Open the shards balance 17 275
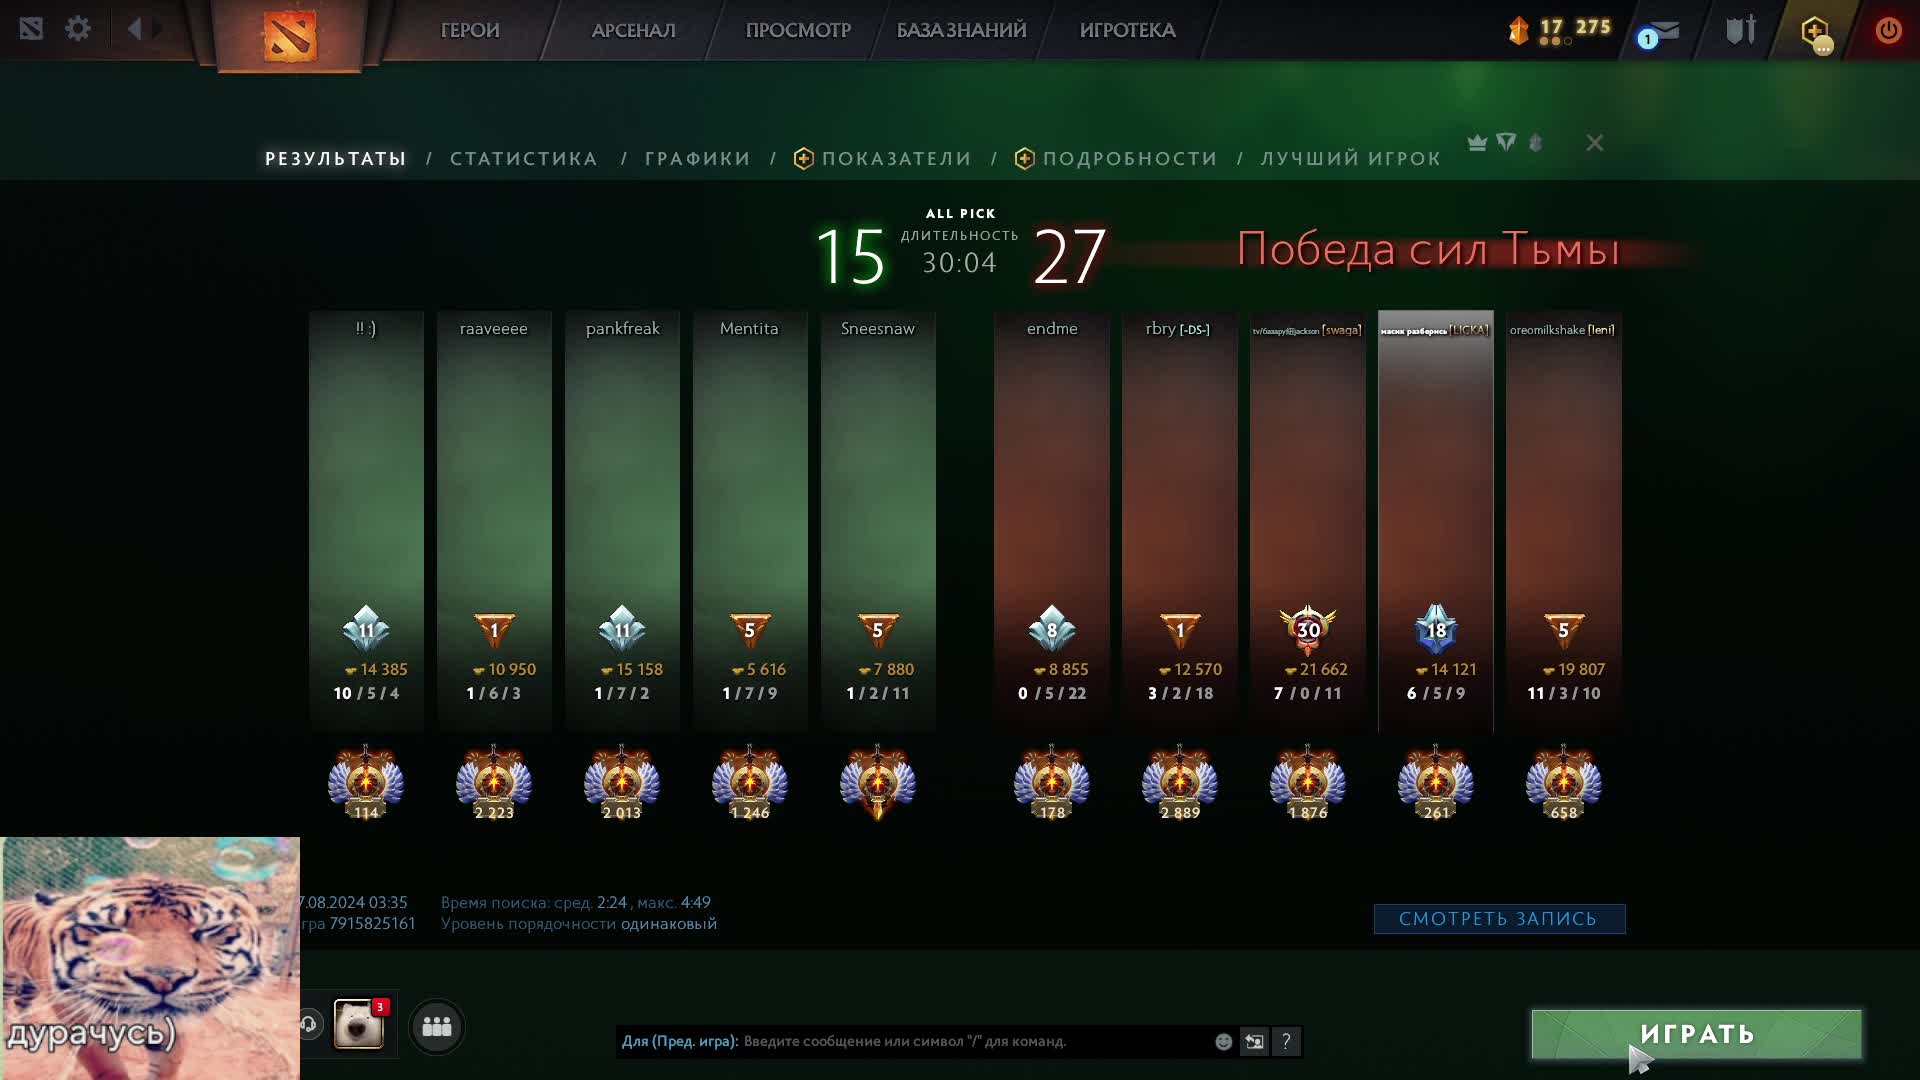The width and height of the screenshot is (1920, 1080). click(x=1560, y=29)
